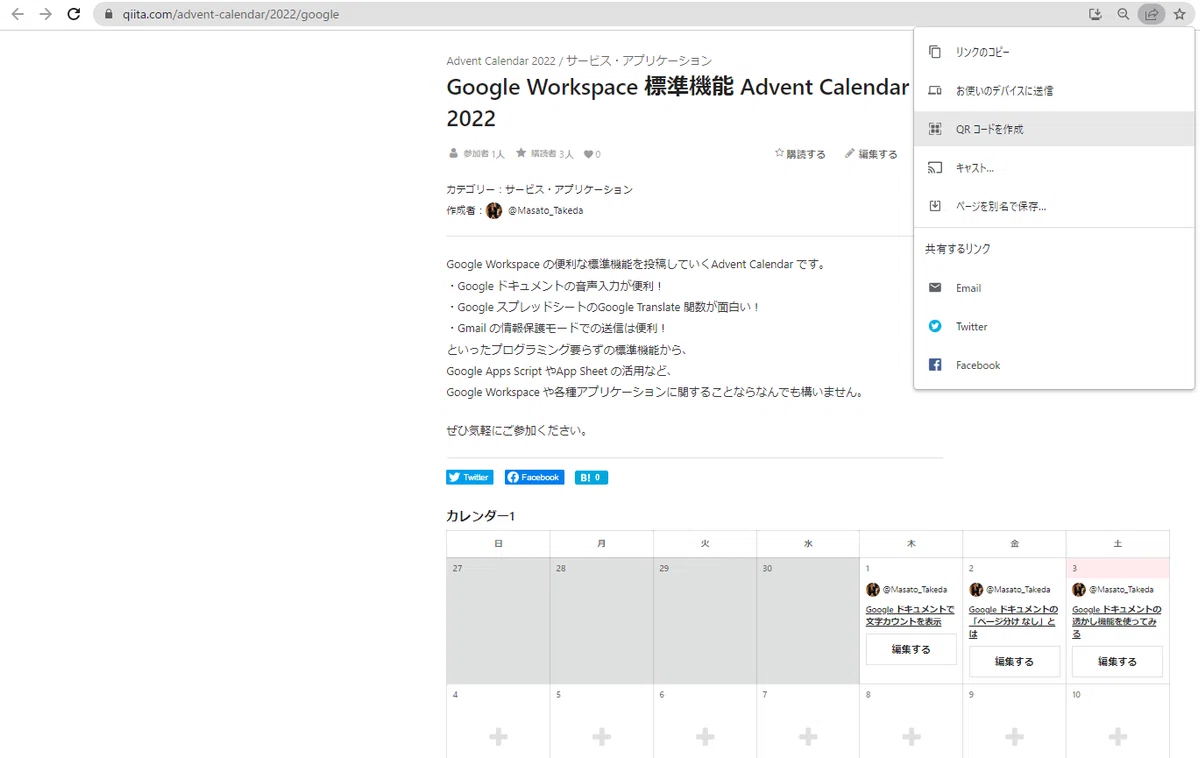Screen dimensions: 1200x758
Task: Click the blue Twitter share button on the page
Action: coord(470,477)
